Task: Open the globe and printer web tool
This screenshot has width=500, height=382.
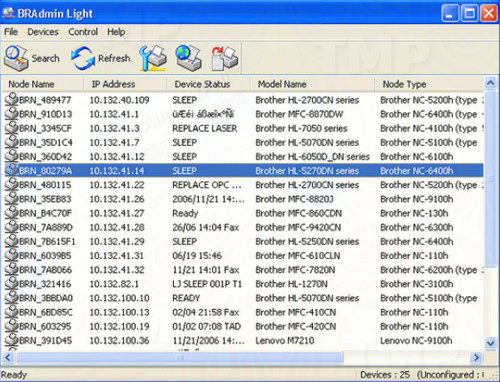Action: (x=188, y=58)
